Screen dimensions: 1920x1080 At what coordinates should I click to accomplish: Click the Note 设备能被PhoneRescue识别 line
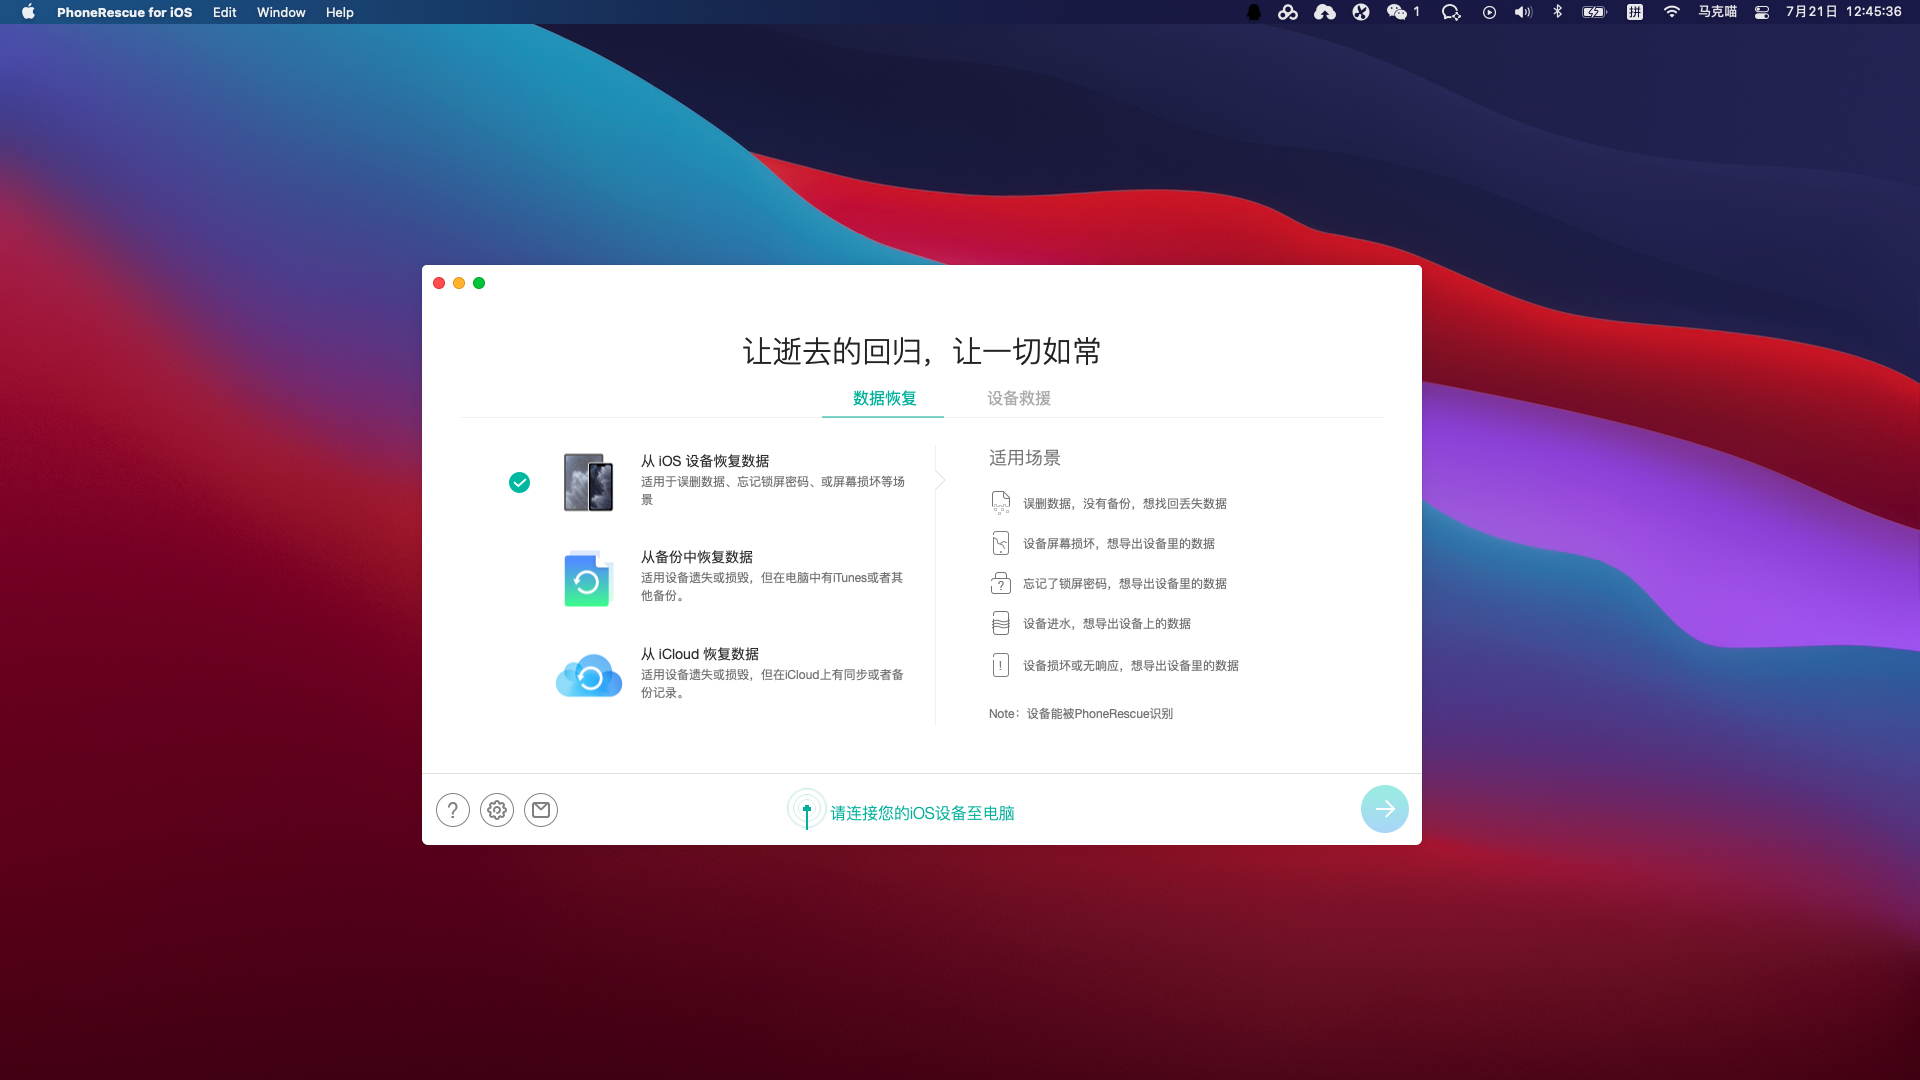pyautogui.click(x=1080, y=714)
